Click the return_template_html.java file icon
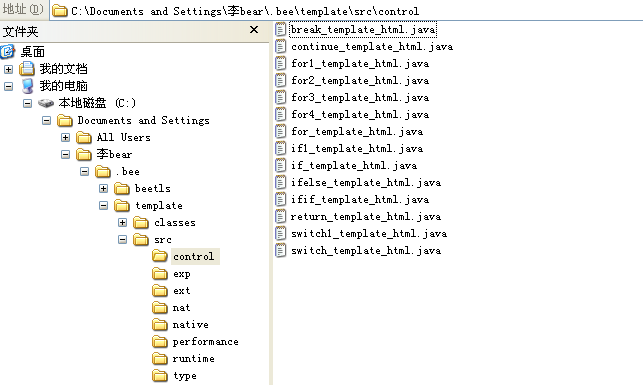643x385 pixels. (x=280, y=216)
